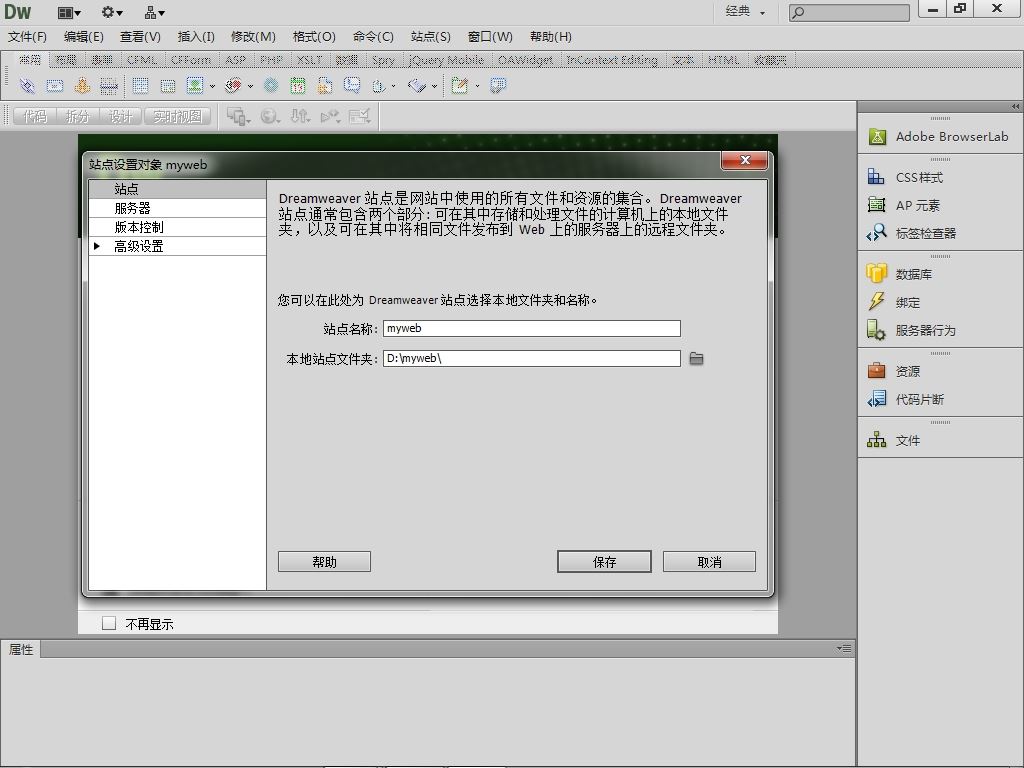This screenshot has width=1024, height=768.
Task: Click the File management icon
Action: (x=300, y=117)
